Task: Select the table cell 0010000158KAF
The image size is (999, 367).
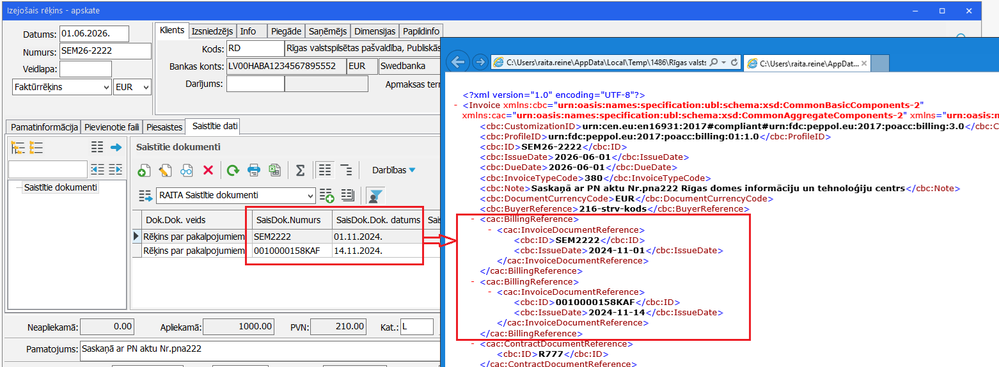Action: 292,250
